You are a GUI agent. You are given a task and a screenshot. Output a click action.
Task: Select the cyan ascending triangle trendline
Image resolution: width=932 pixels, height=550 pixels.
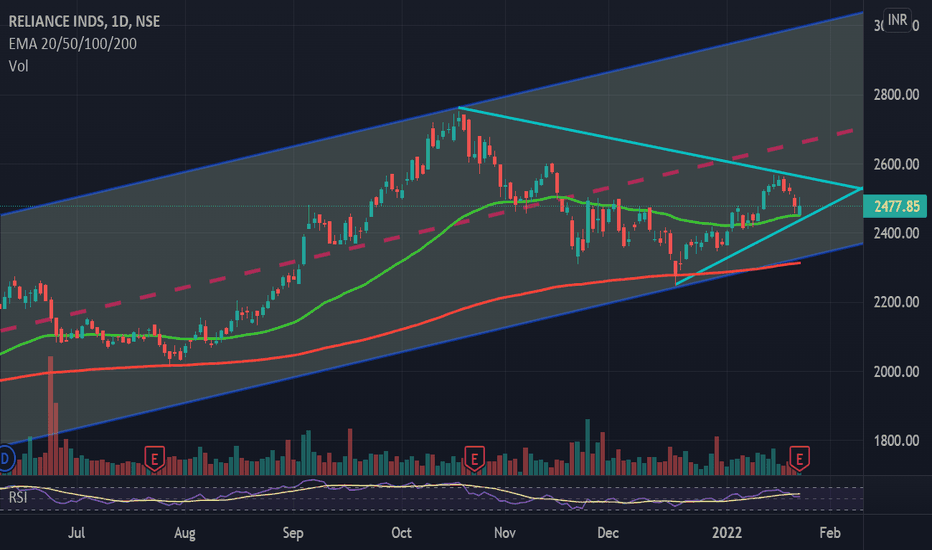pos(767,238)
